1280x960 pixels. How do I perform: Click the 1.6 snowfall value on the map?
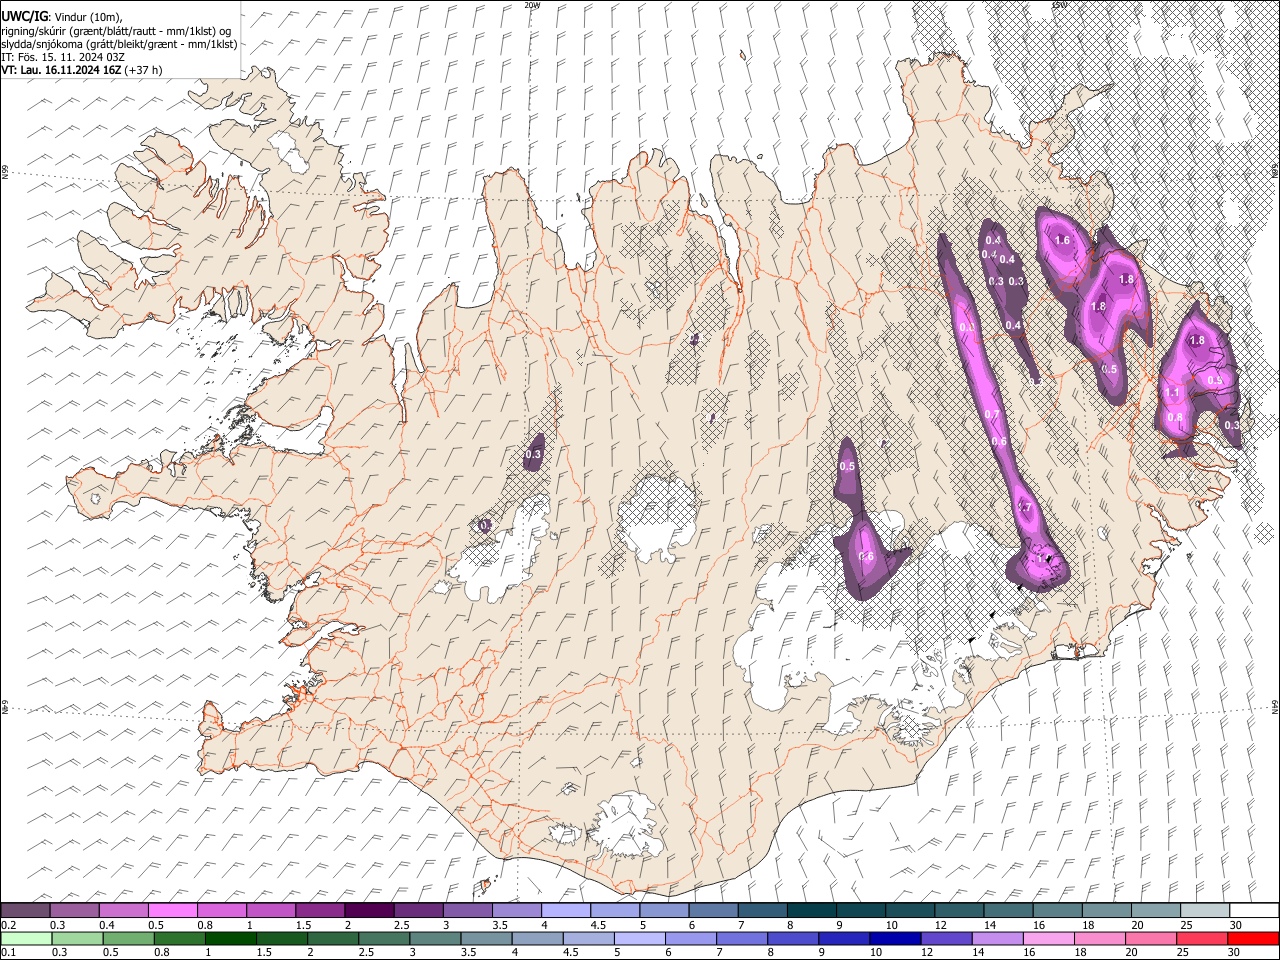[1063, 241]
